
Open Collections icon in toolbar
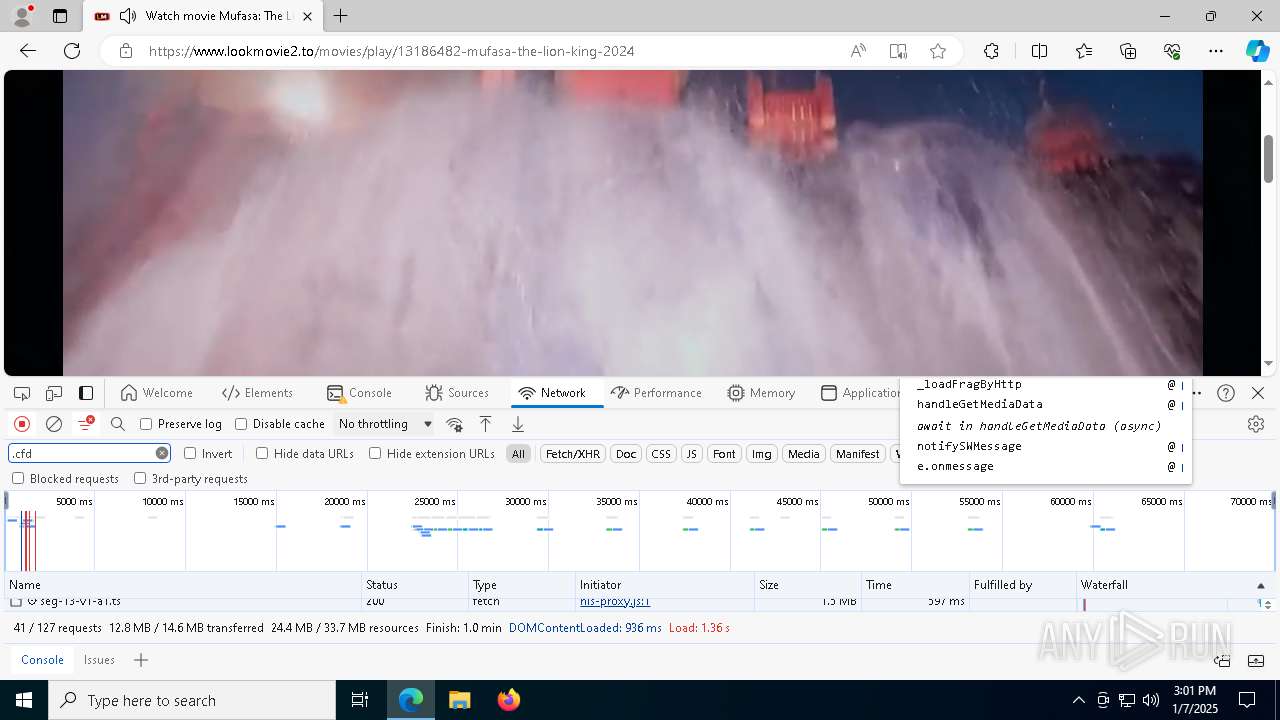click(1128, 51)
